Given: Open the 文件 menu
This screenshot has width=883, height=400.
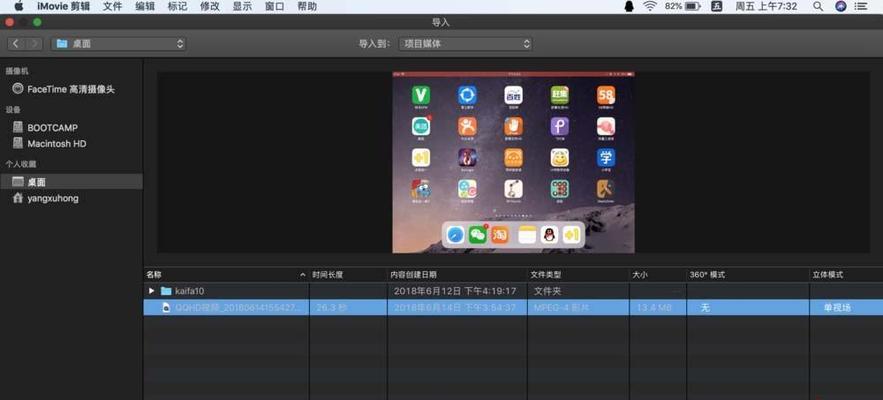Looking at the screenshot, I should point(113,7).
